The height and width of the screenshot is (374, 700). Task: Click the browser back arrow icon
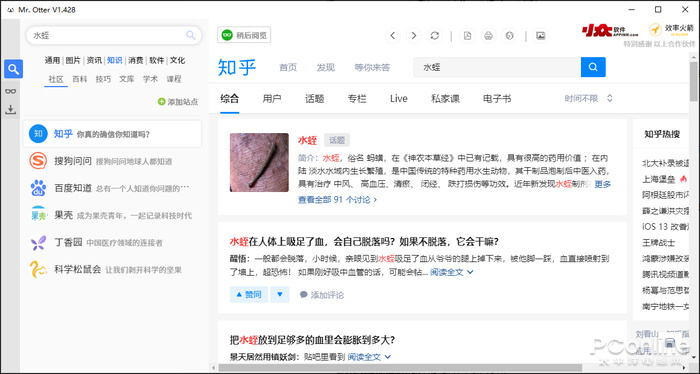[x=392, y=36]
